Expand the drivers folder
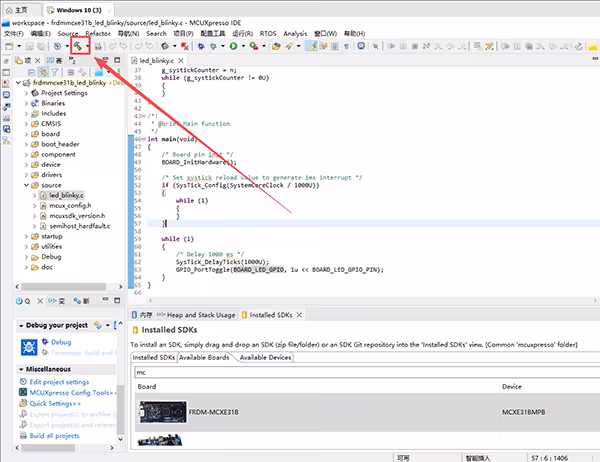The image size is (600, 462). tap(26, 175)
